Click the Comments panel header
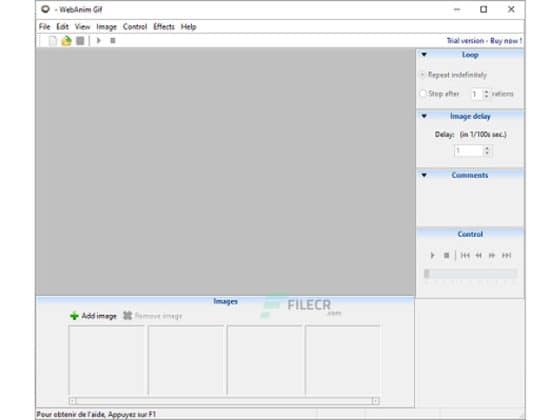The image size is (560, 420). (470, 175)
